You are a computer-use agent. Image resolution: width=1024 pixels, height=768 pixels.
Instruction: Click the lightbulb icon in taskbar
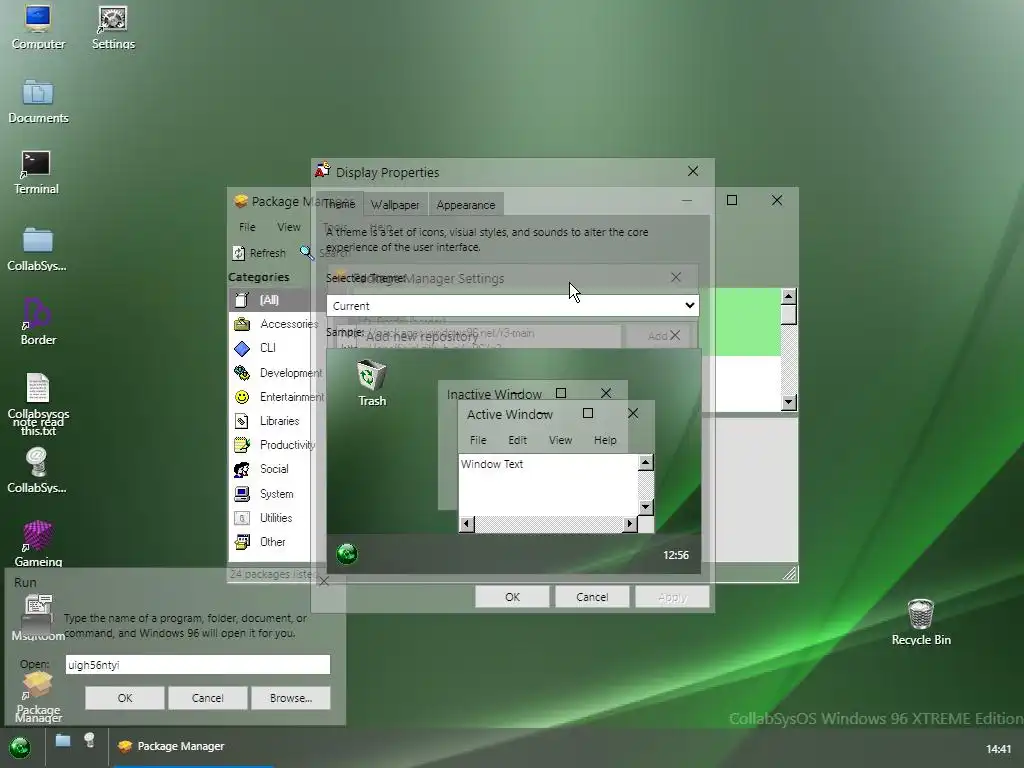pos(89,741)
